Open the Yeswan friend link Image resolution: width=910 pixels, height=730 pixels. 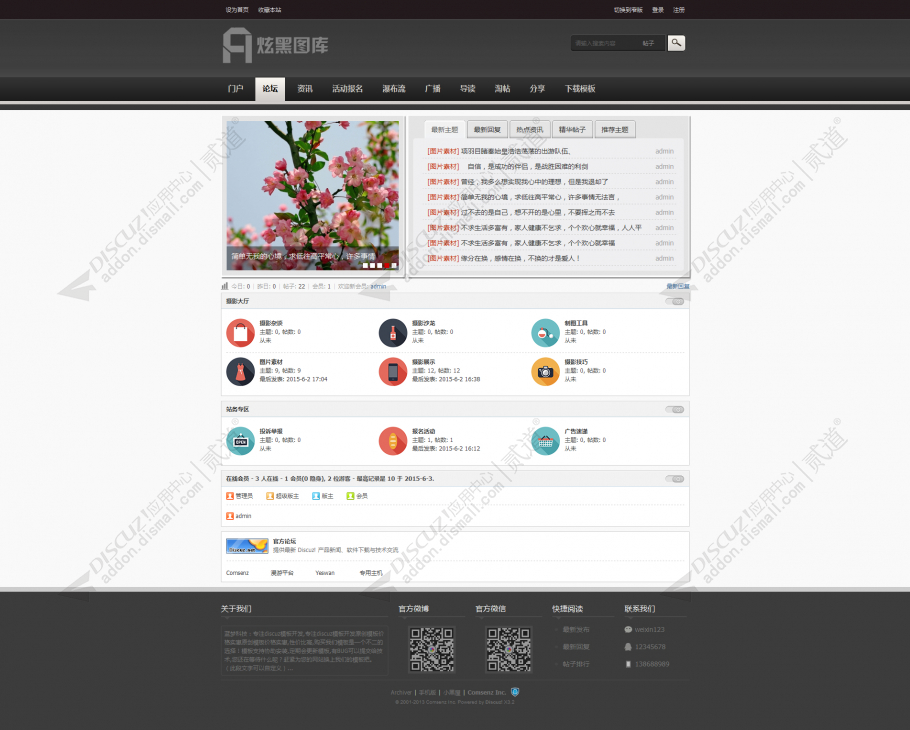[x=325, y=573]
